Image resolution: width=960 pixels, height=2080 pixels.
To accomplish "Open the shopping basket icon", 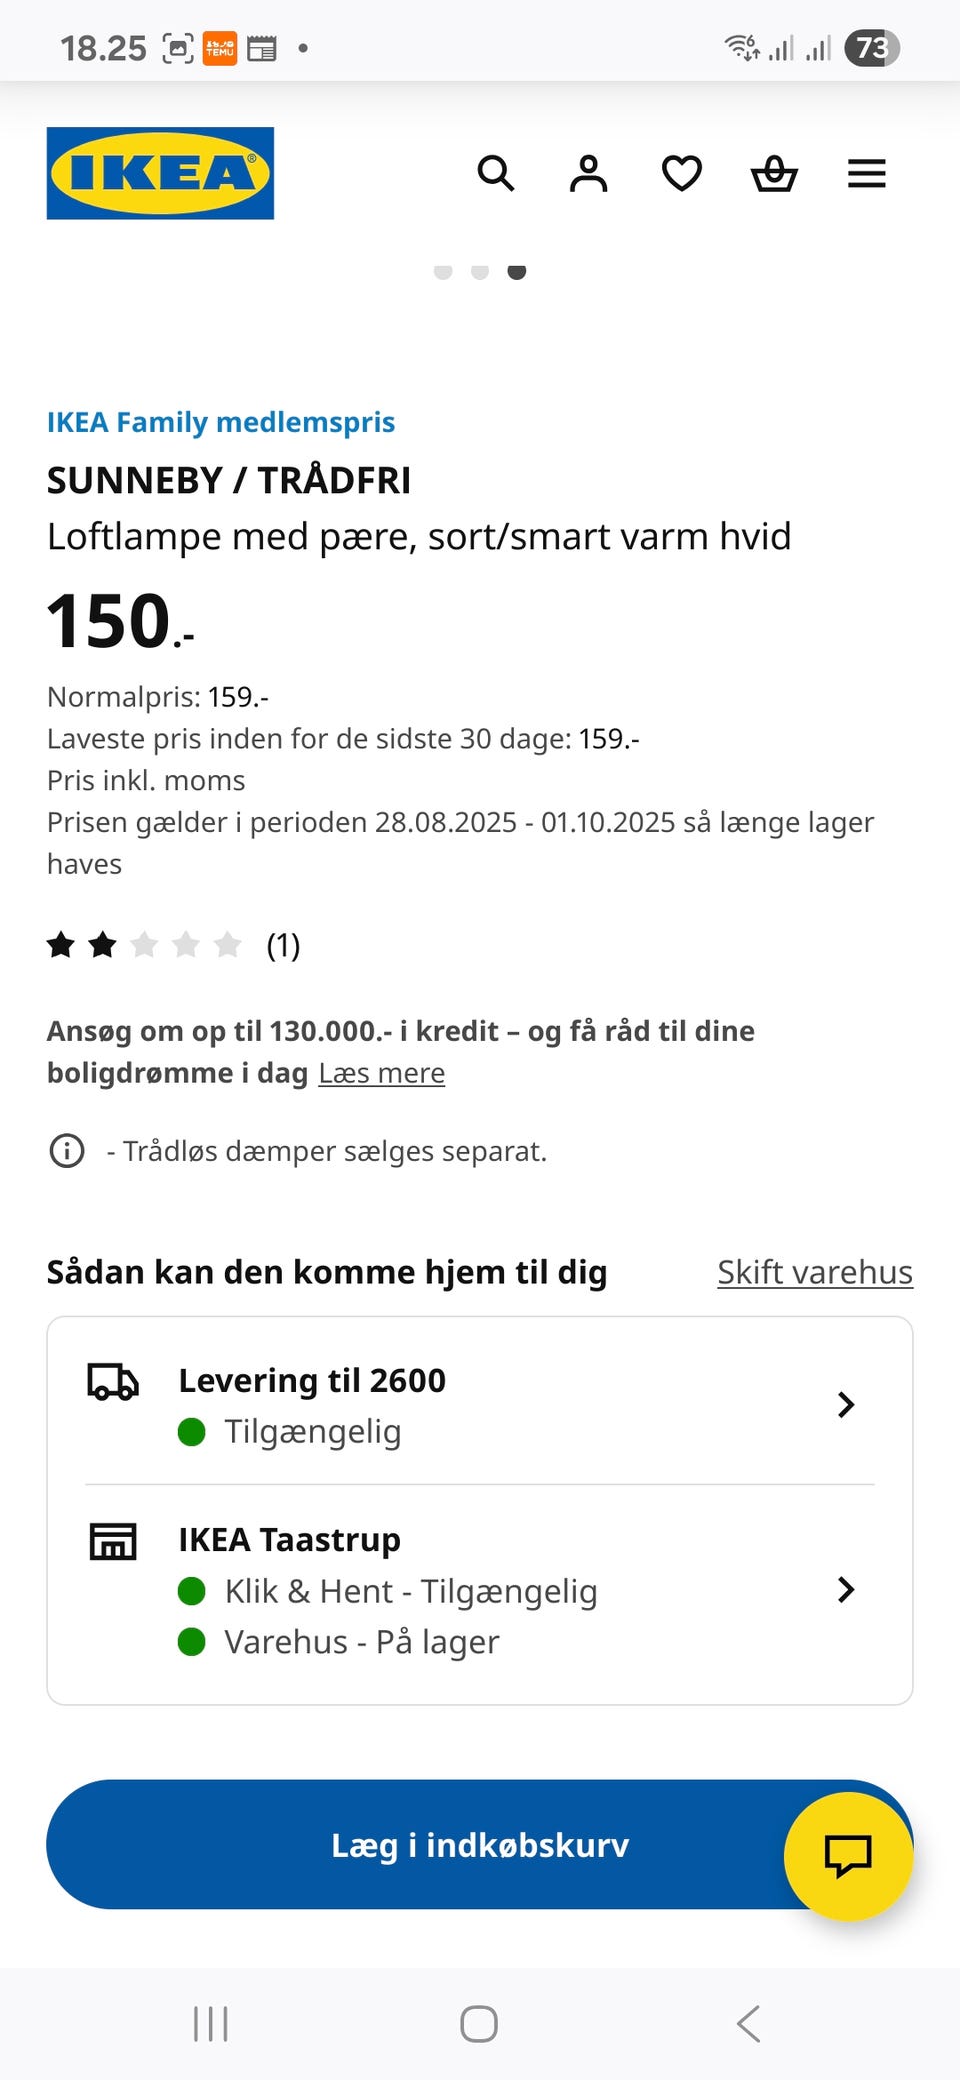I will tap(774, 174).
